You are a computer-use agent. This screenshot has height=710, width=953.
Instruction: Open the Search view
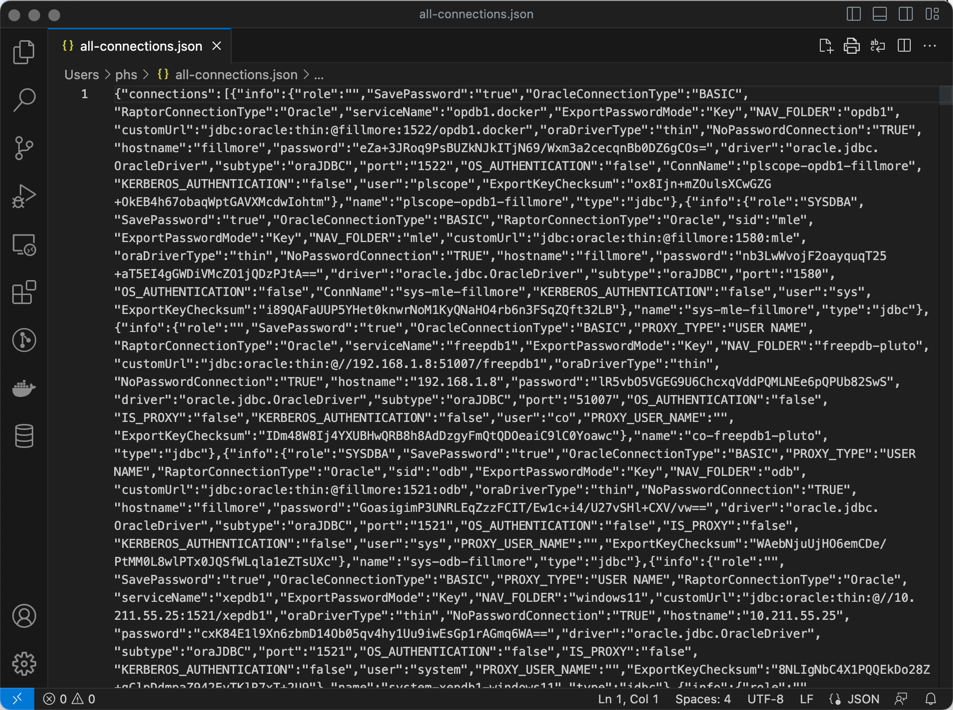point(24,100)
